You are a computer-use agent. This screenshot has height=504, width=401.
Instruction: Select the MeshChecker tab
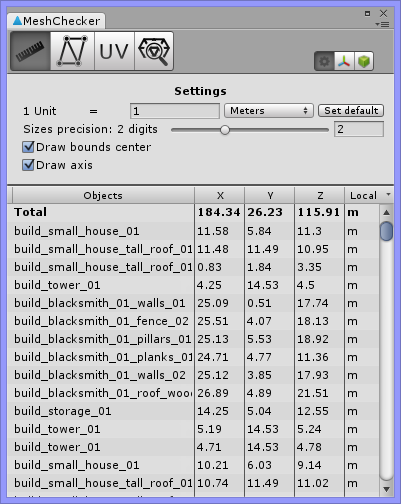point(56,21)
